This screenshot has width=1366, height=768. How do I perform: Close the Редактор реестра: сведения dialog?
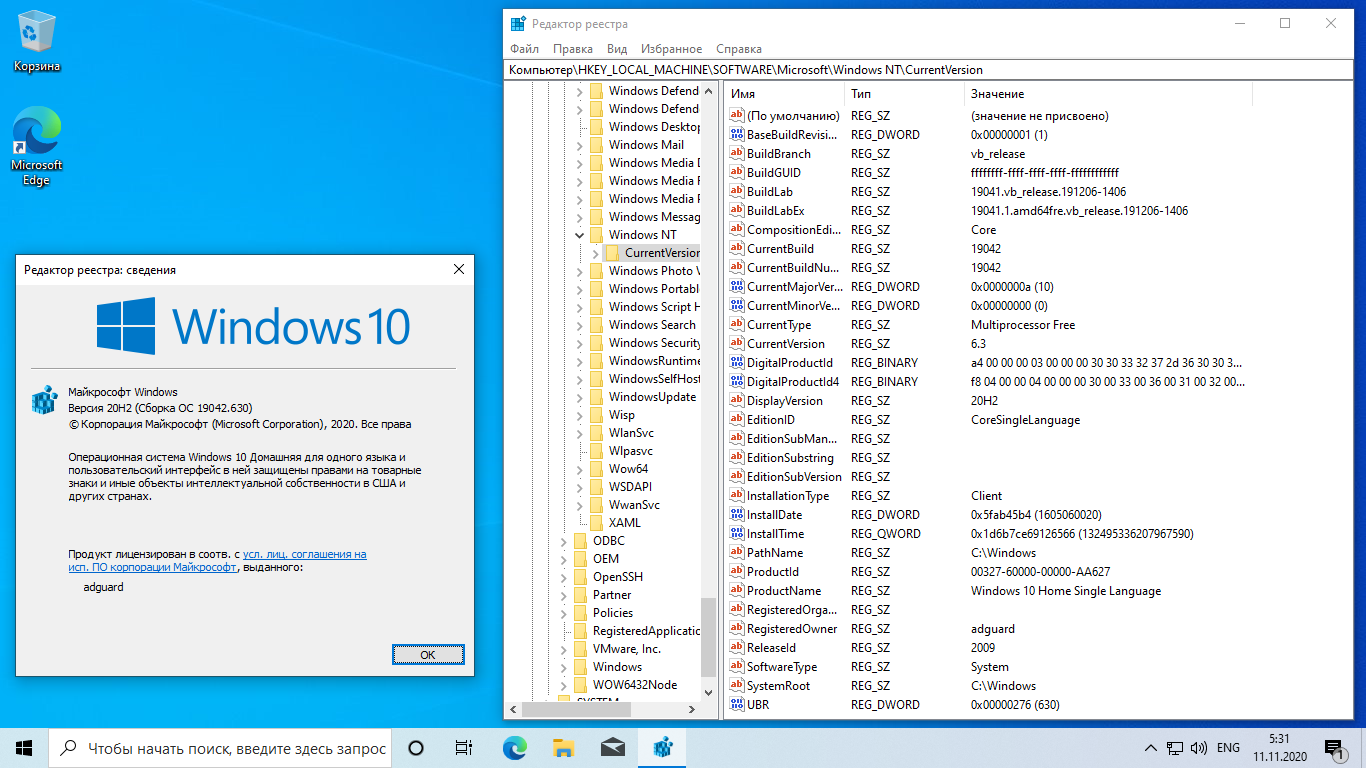tap(459, 270)
